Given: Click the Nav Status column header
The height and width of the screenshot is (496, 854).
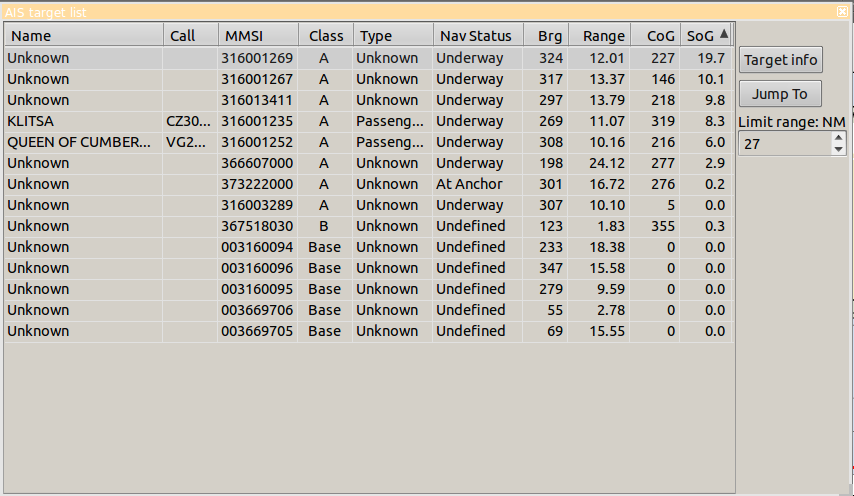Looking at the screenshot, I should coord(477,36).
